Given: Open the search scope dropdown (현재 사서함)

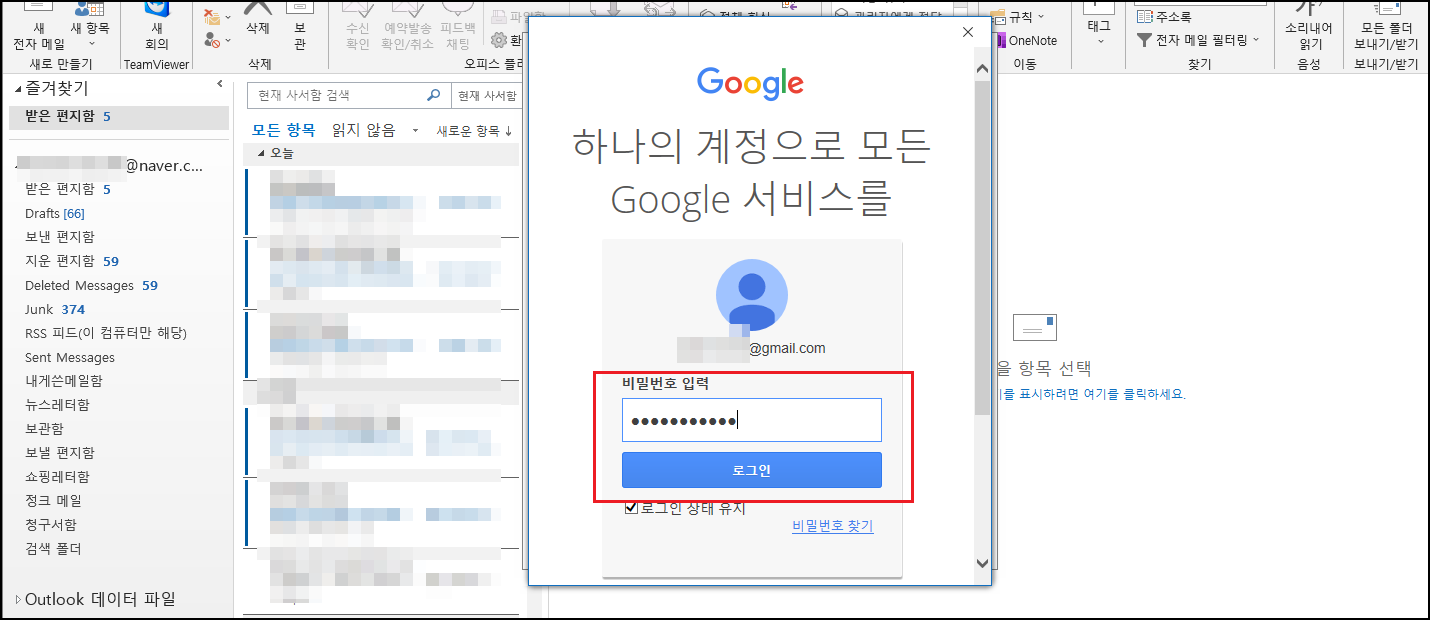Looking at the screenshot, I should [487, 95].
